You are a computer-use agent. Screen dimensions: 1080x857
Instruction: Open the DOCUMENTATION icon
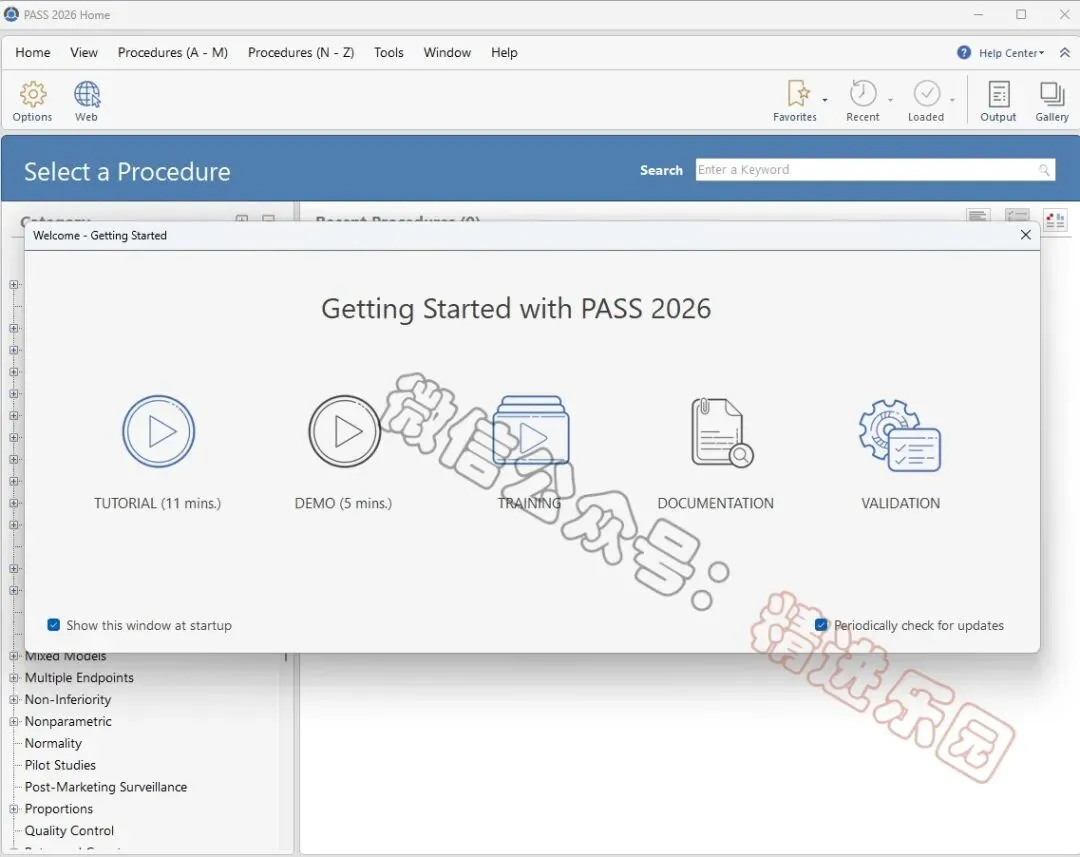(x=722, y=433)
